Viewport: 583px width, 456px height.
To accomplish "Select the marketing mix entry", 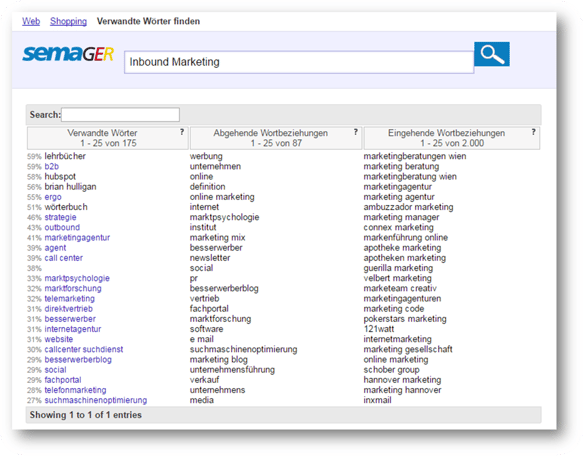I will (217, 238).
